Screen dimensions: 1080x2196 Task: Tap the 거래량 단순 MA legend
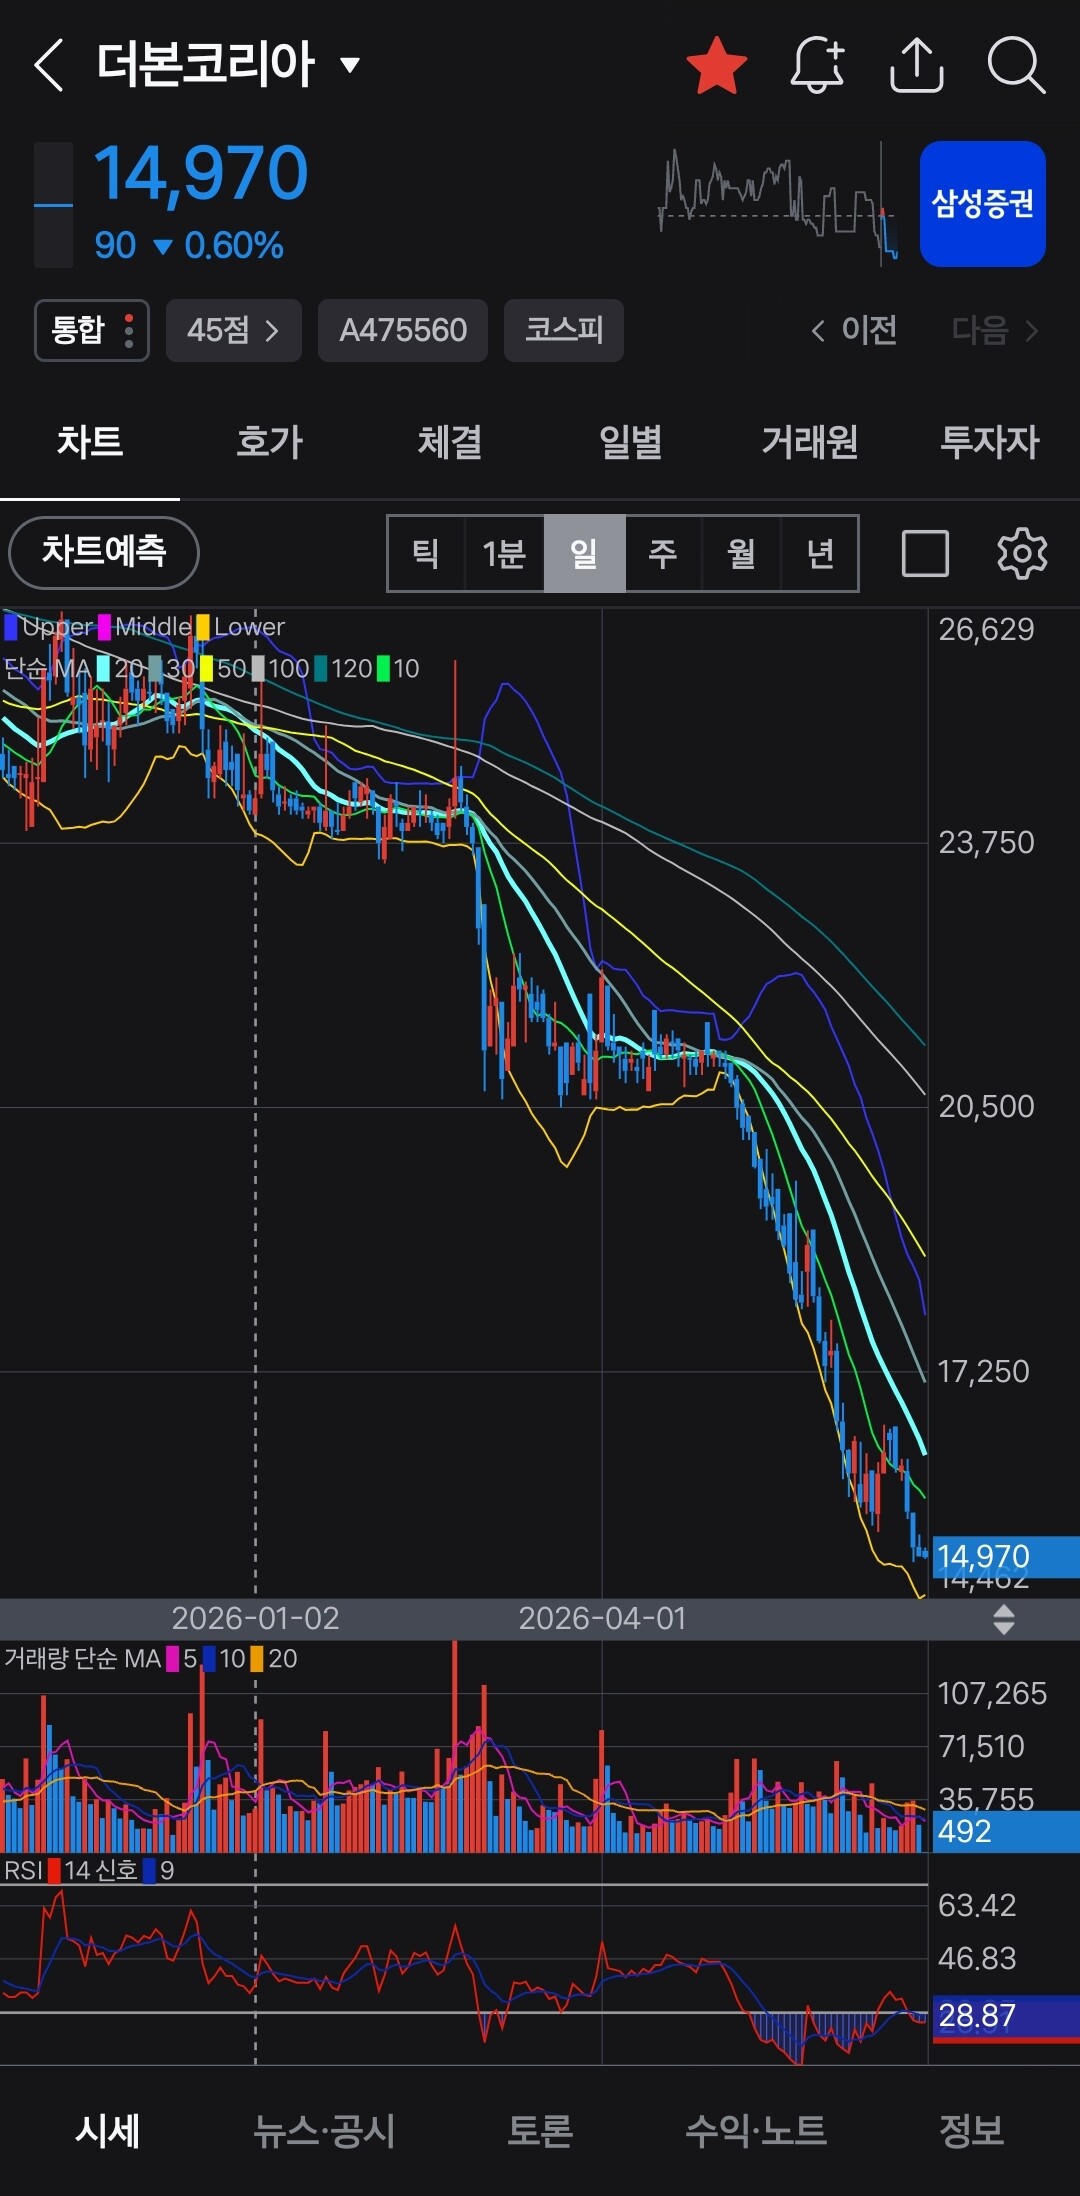pyautogui.click(x=151, y=1659)
